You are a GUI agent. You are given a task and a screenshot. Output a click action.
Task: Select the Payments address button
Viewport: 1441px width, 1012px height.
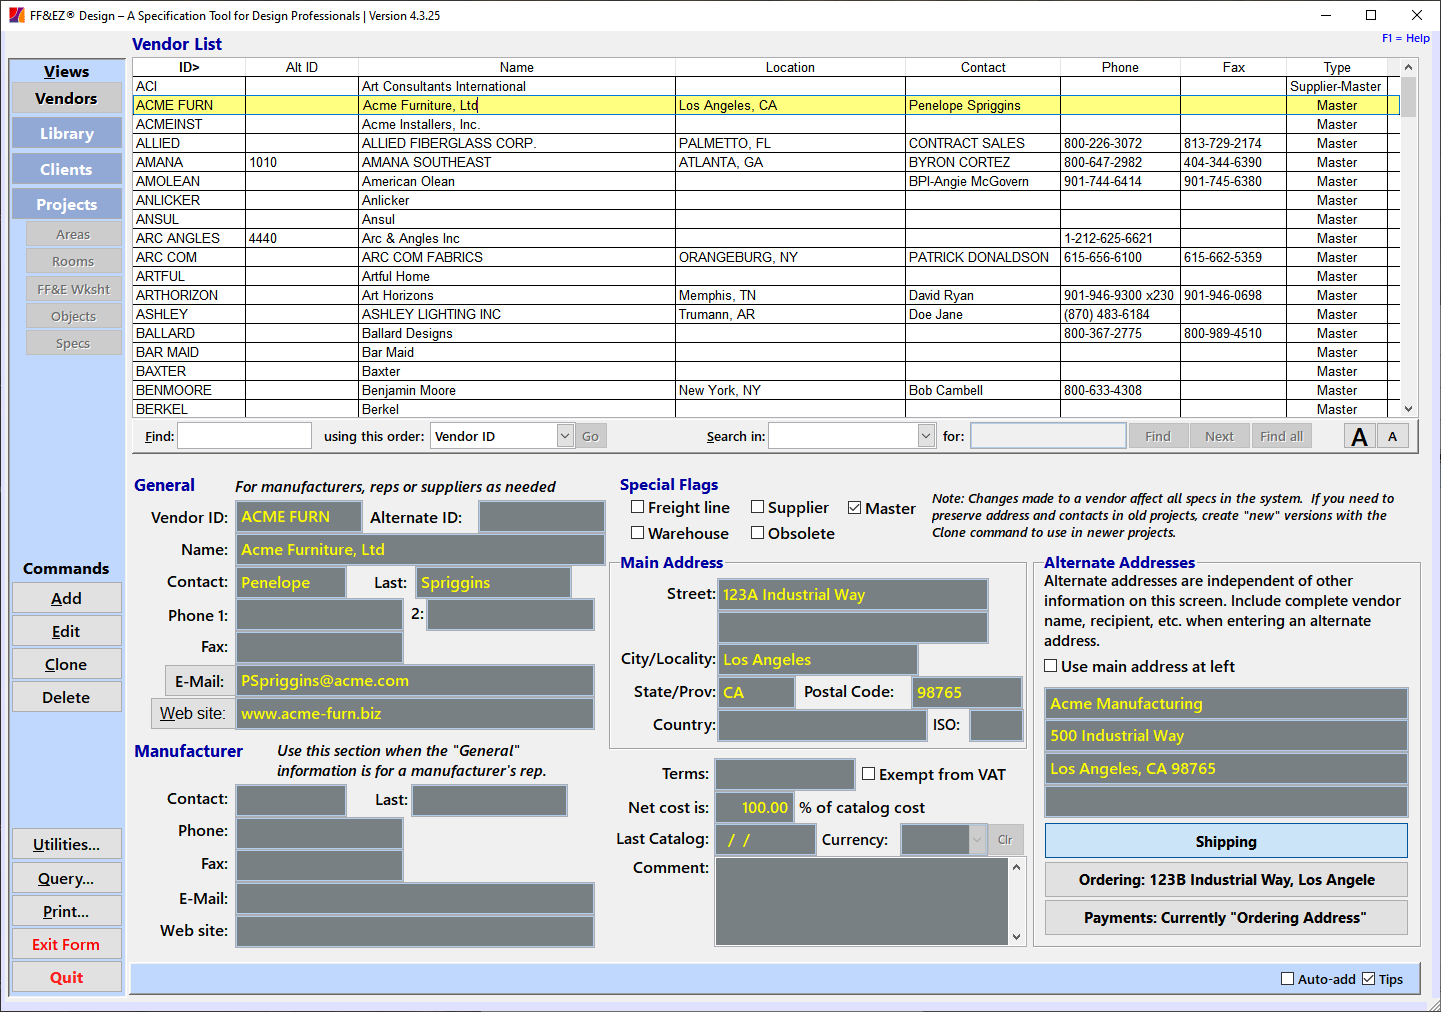click(x=1226, y=918)
